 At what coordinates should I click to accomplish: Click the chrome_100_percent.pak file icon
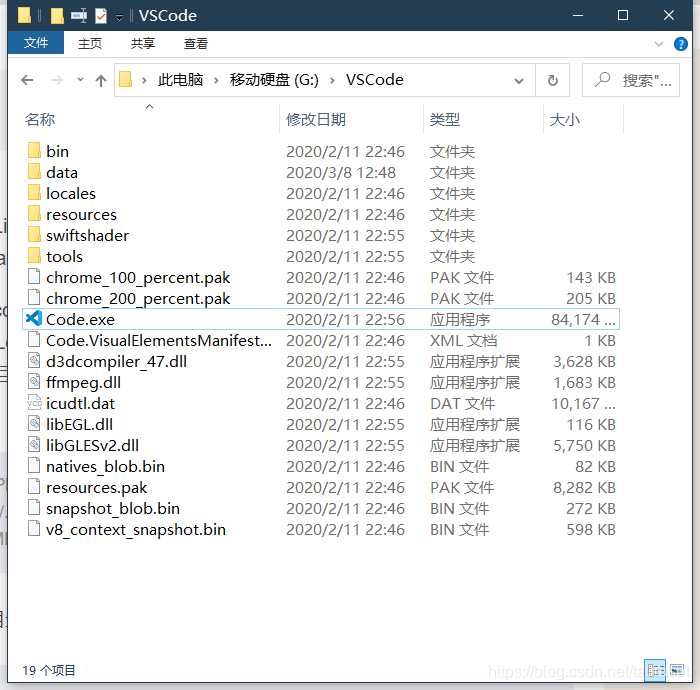point(34,277)
